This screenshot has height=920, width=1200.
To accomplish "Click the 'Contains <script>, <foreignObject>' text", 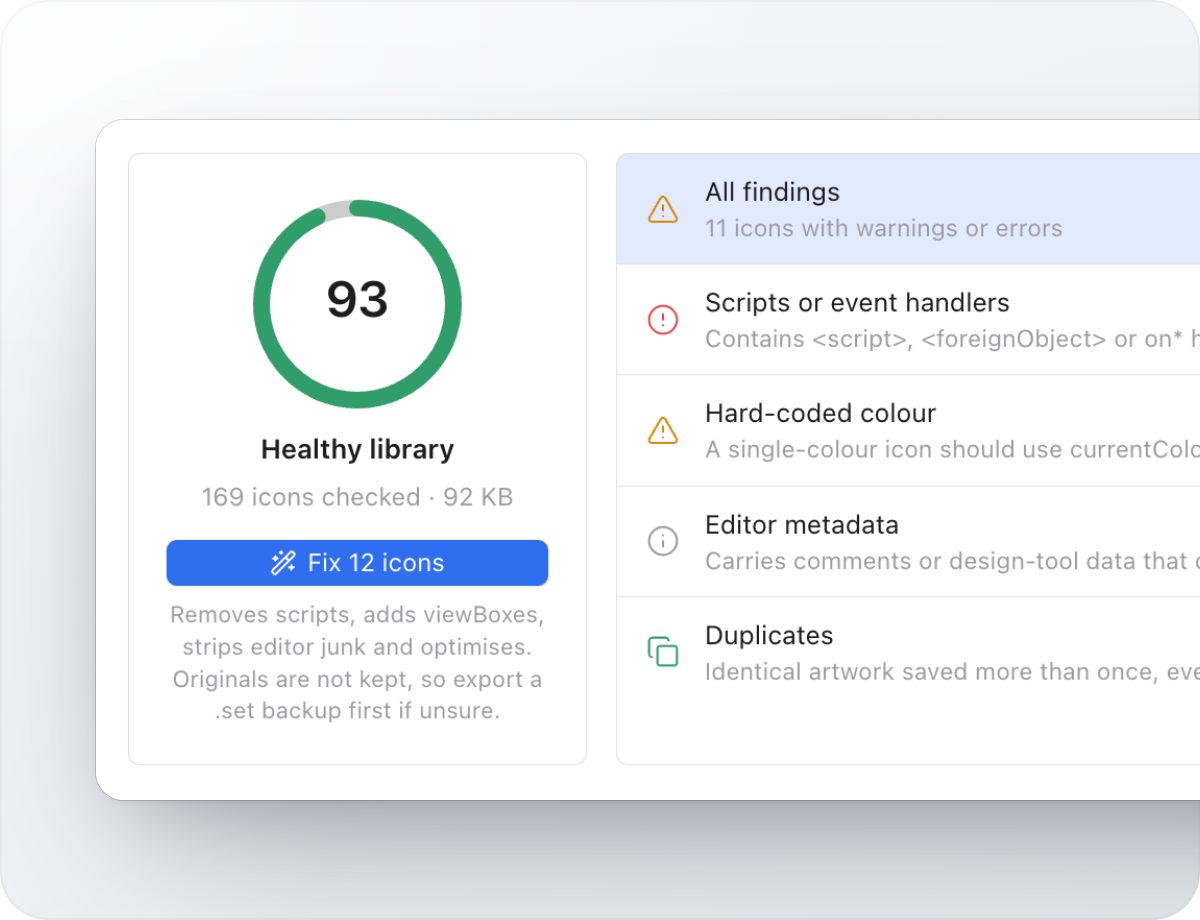I will (x=952, y=339).
